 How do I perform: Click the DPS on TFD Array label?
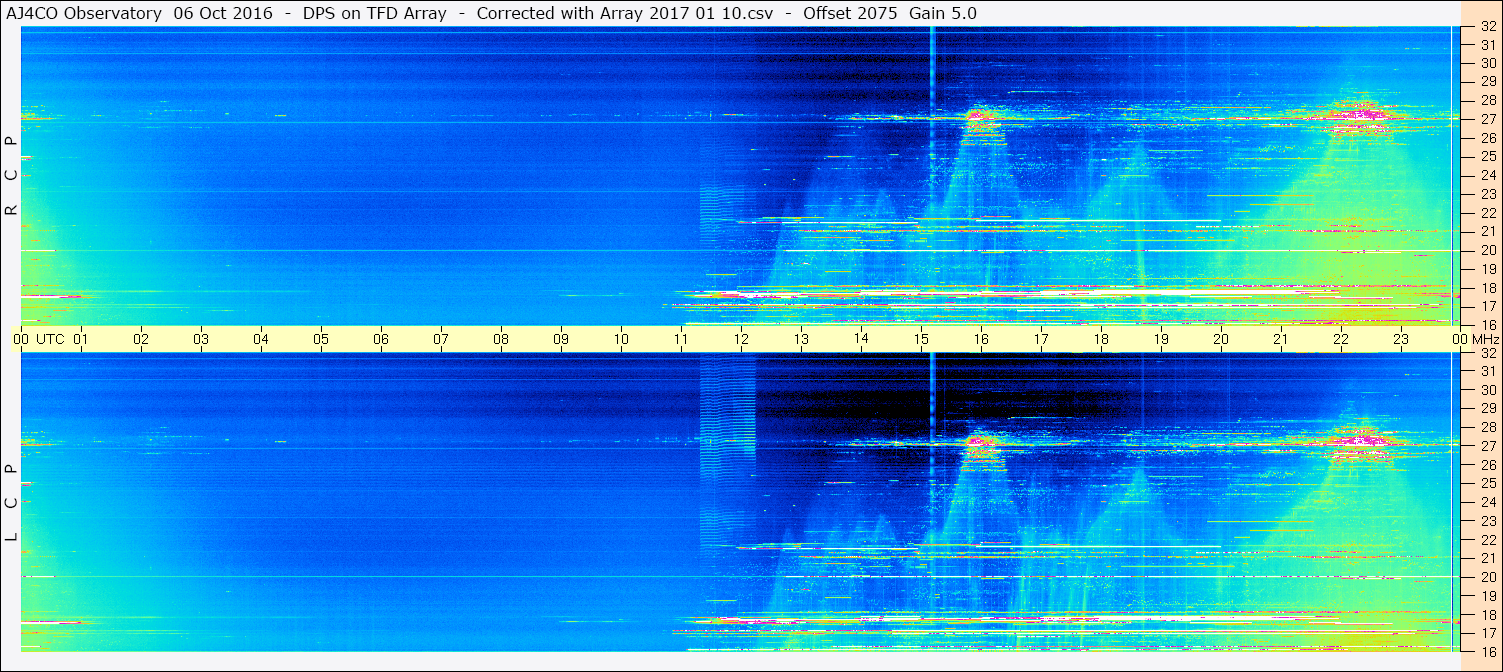pos(374,13)
